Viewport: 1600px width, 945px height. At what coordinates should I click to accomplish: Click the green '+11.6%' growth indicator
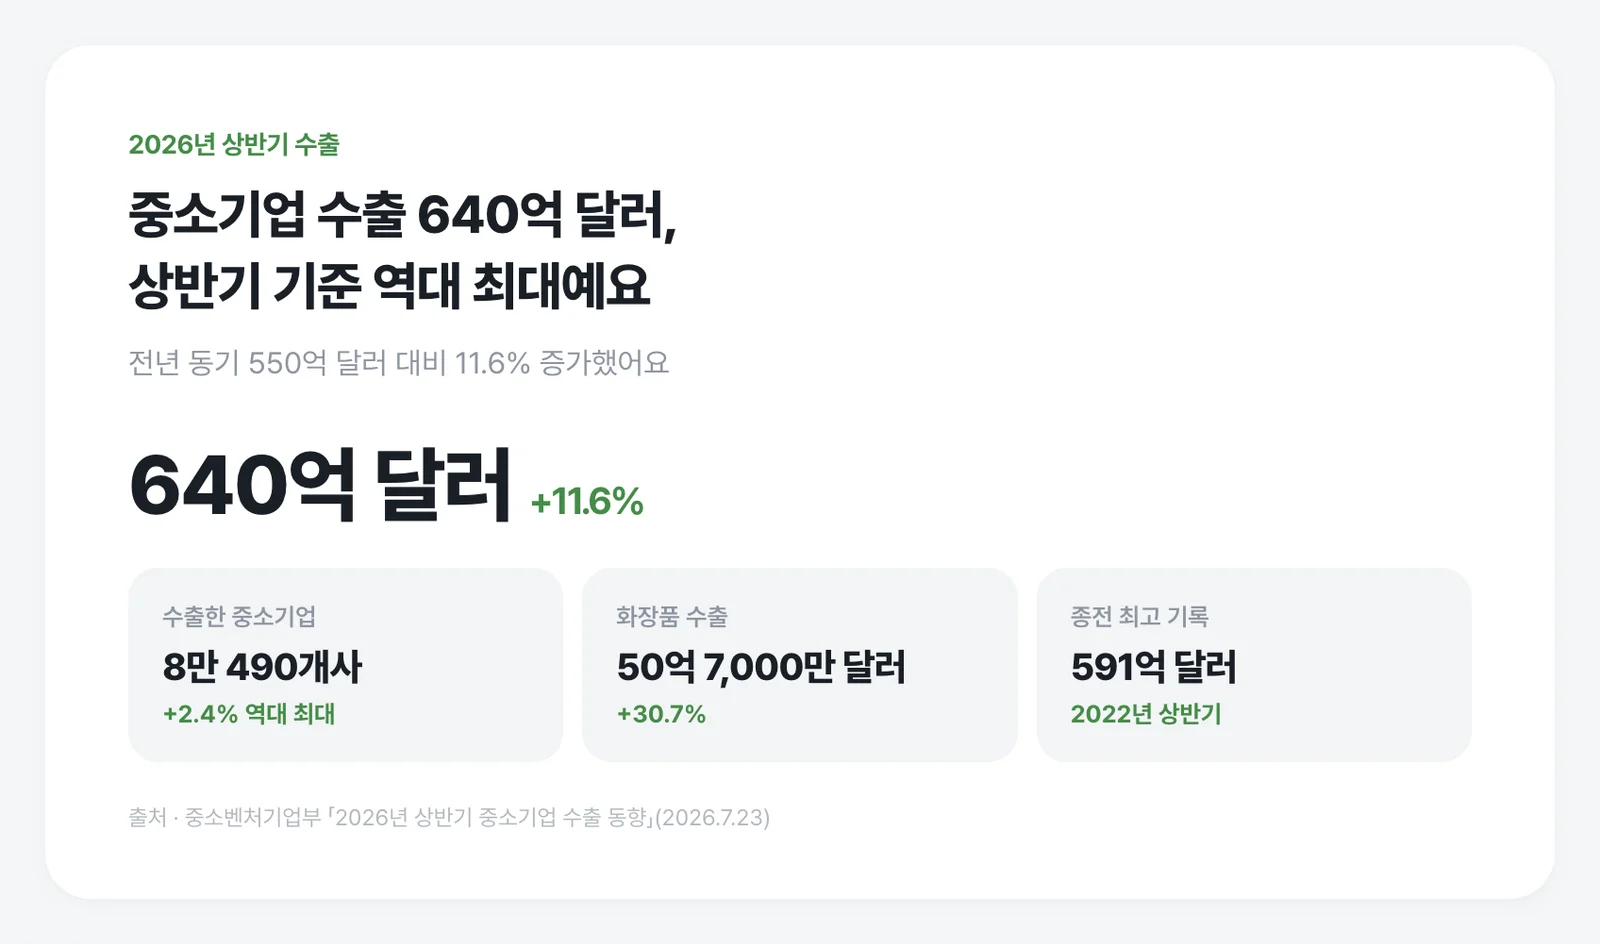(x=587, y=501)
